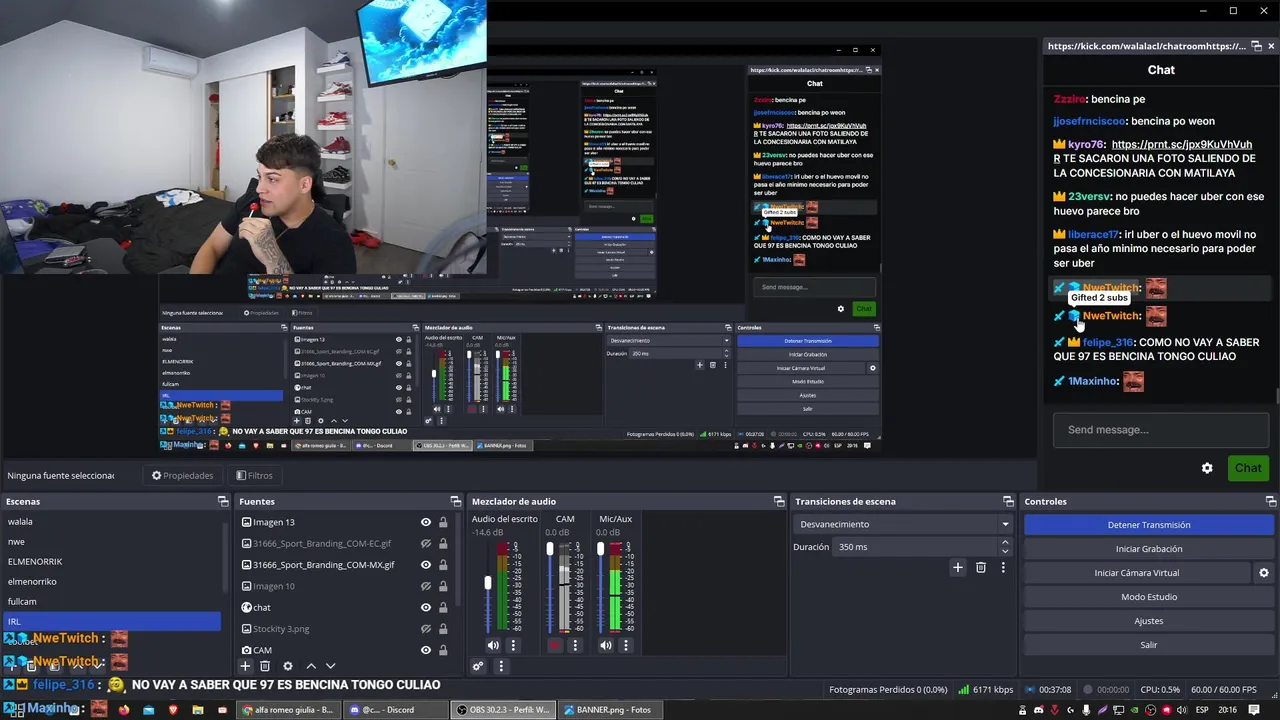Focus the Send message chat input
Image resolution: width=1280 pixels, height=720 pixels.
click(x=1160, y=430)
